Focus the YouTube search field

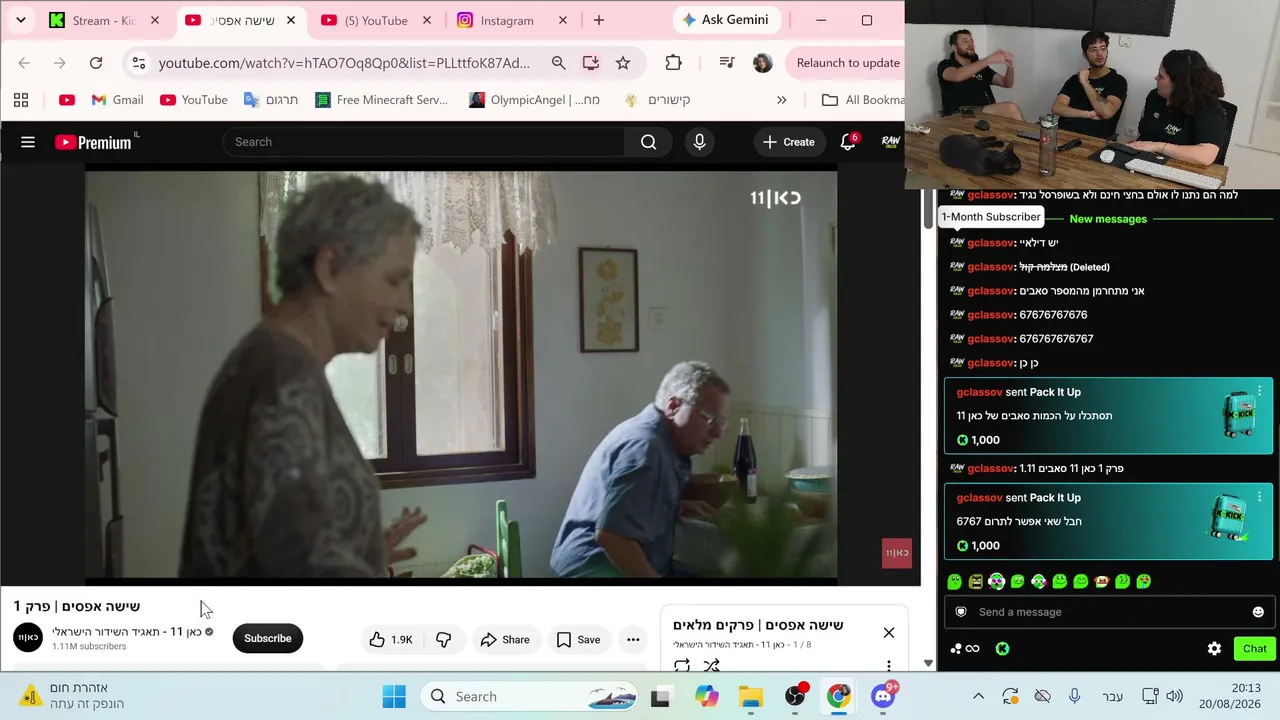424,142
